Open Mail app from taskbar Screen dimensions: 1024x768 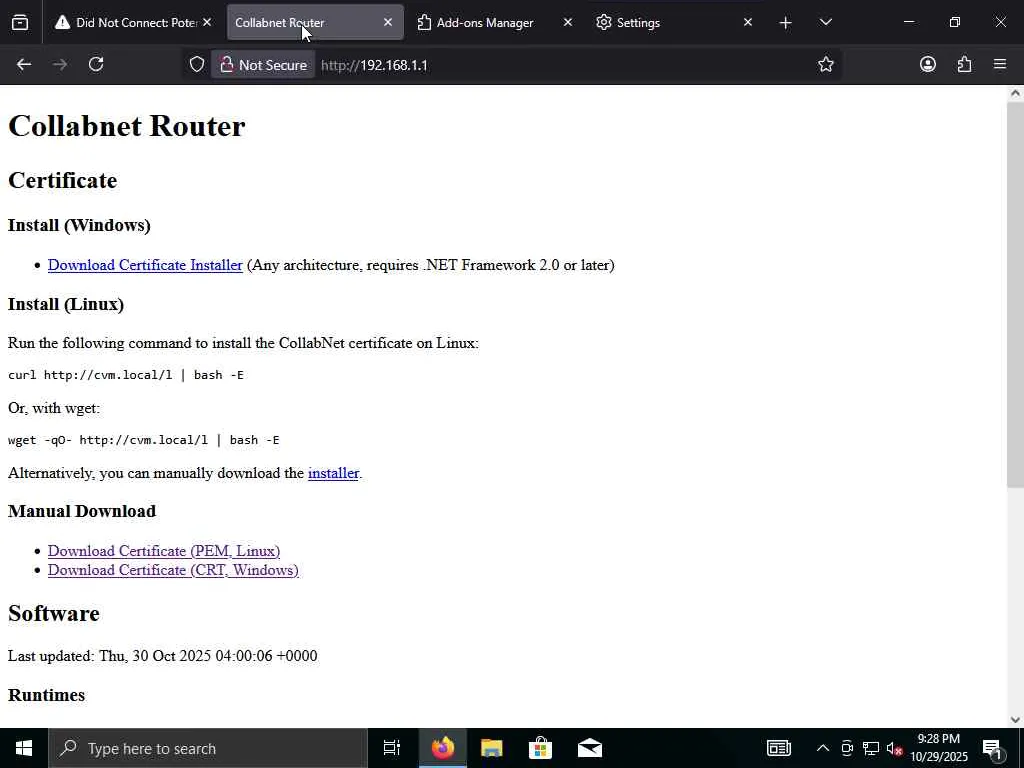590,748
